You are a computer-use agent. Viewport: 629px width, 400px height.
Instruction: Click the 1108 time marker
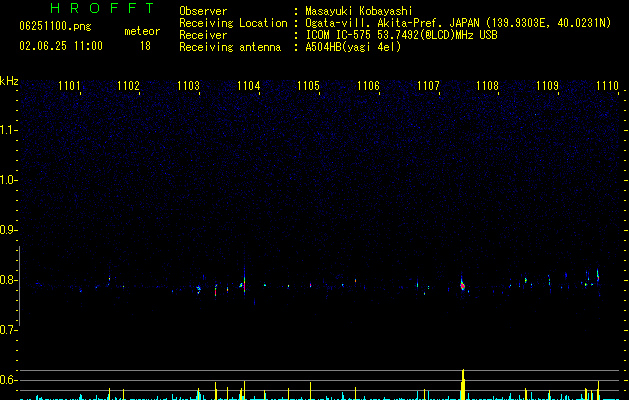pyautogui.click(x=487, y=86)
